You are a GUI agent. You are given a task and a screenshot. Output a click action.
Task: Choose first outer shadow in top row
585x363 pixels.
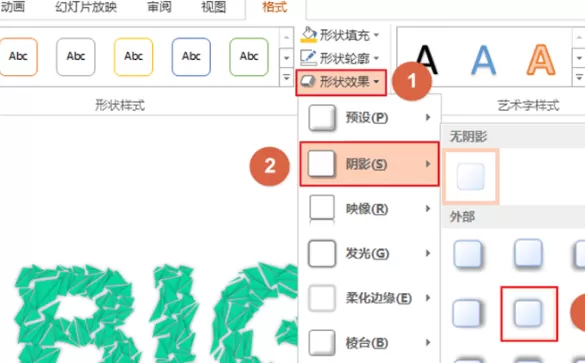(468, 254)
